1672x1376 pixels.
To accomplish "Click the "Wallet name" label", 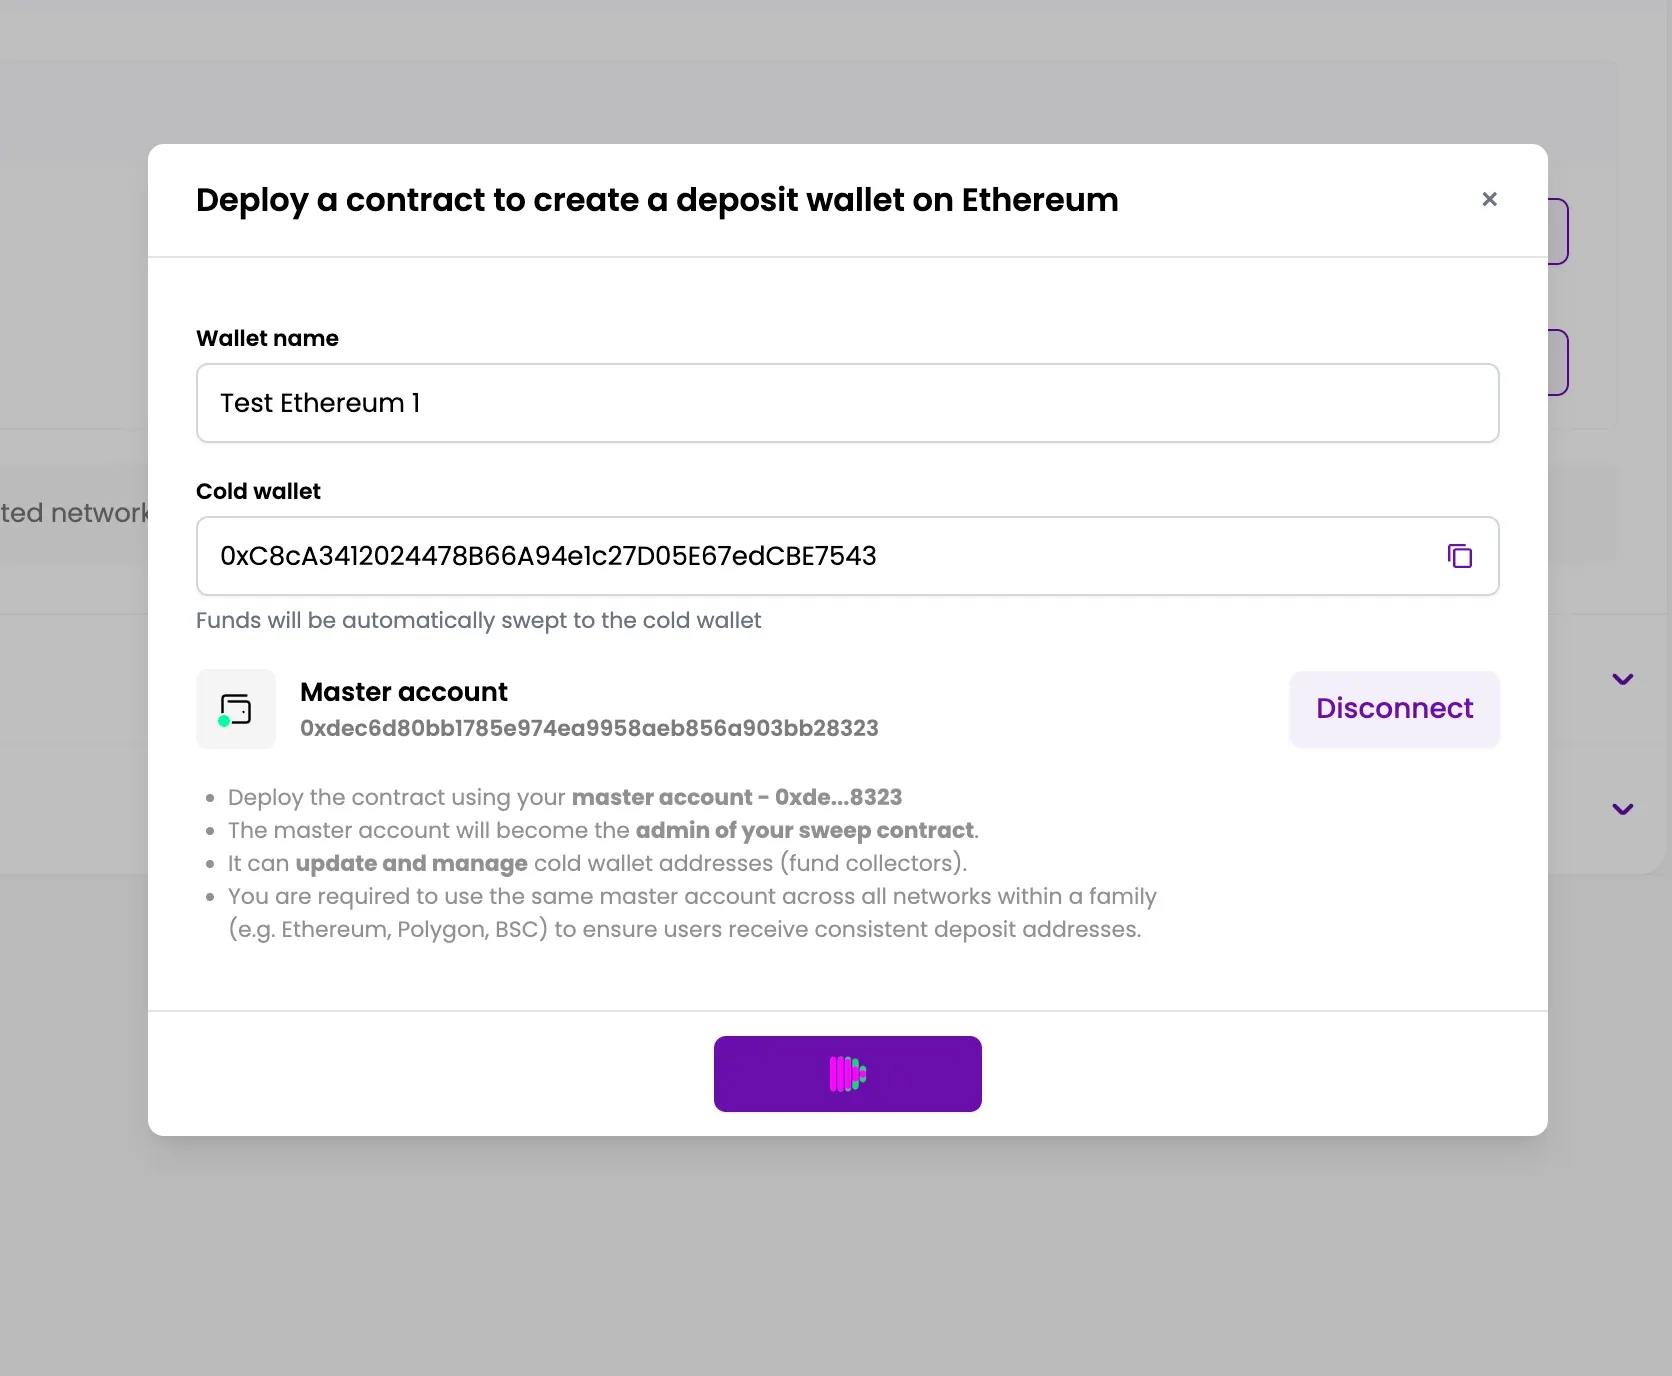I will pos(267,338).
